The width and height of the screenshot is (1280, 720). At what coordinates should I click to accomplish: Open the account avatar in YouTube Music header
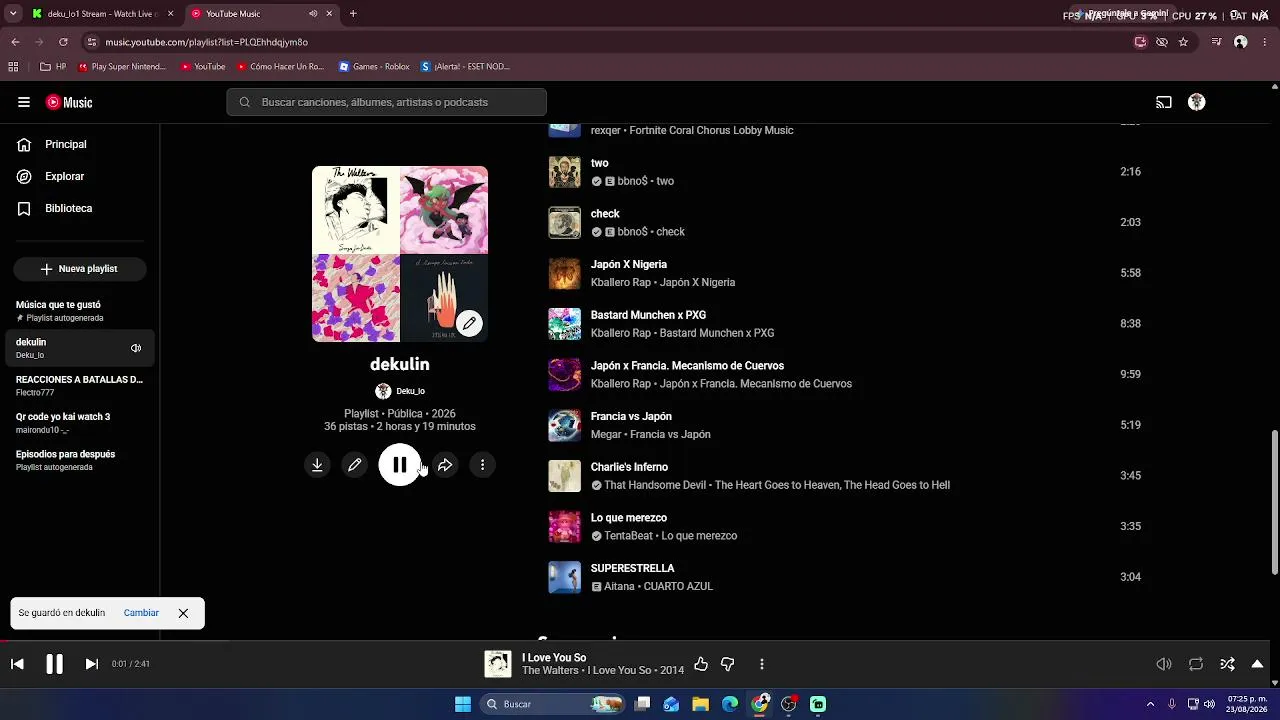[1196, 102]
